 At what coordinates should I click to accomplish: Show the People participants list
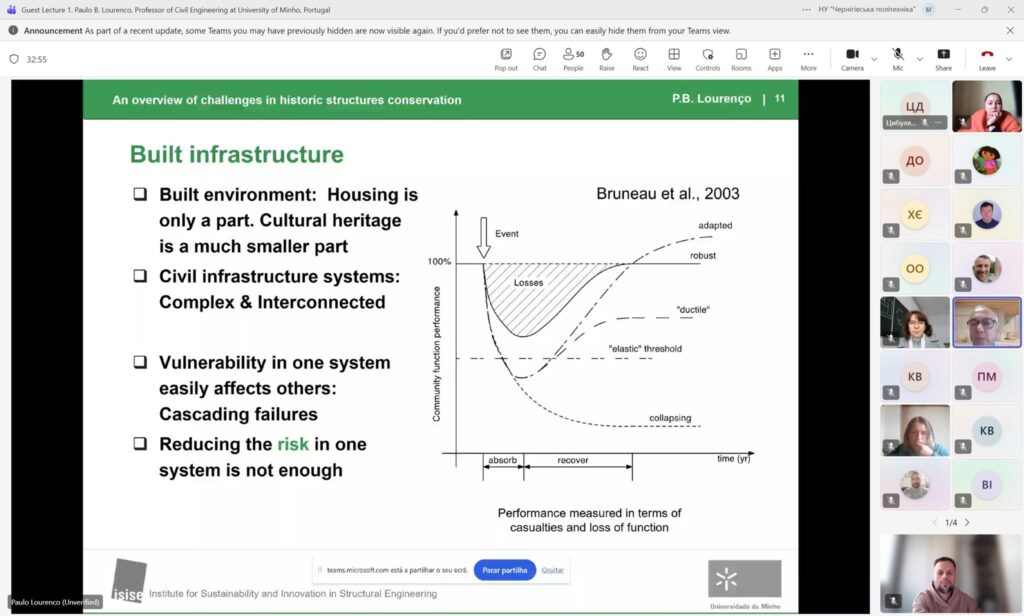pos(573,58)
